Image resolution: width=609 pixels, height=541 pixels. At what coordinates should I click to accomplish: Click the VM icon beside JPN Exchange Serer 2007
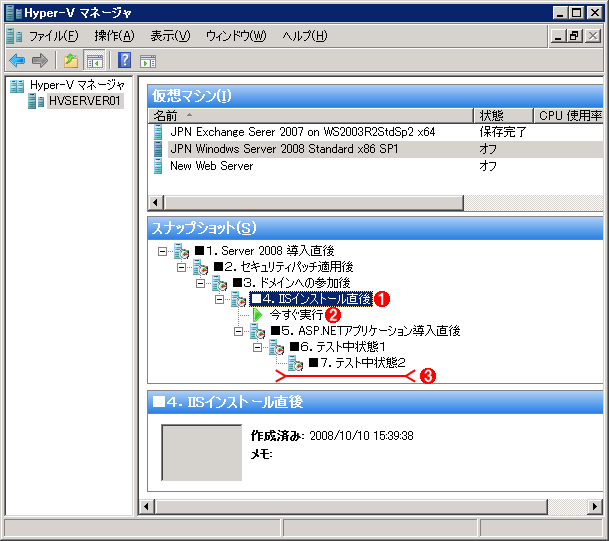[x=158, y=132]
